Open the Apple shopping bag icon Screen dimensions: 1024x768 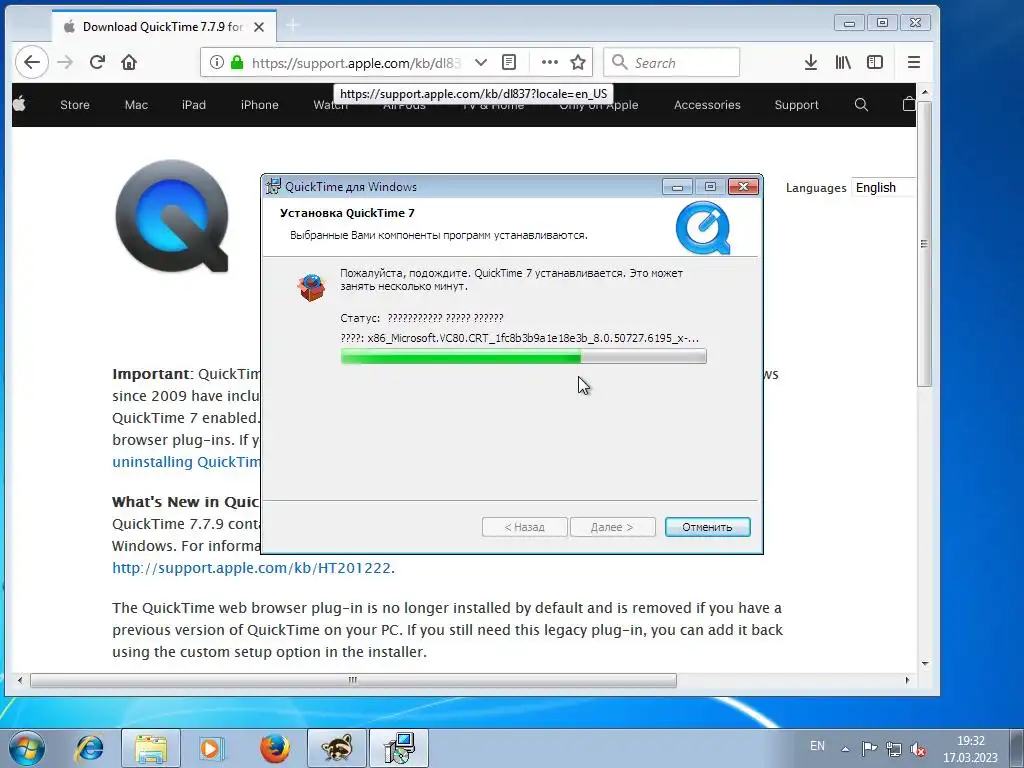click(908, 104)
